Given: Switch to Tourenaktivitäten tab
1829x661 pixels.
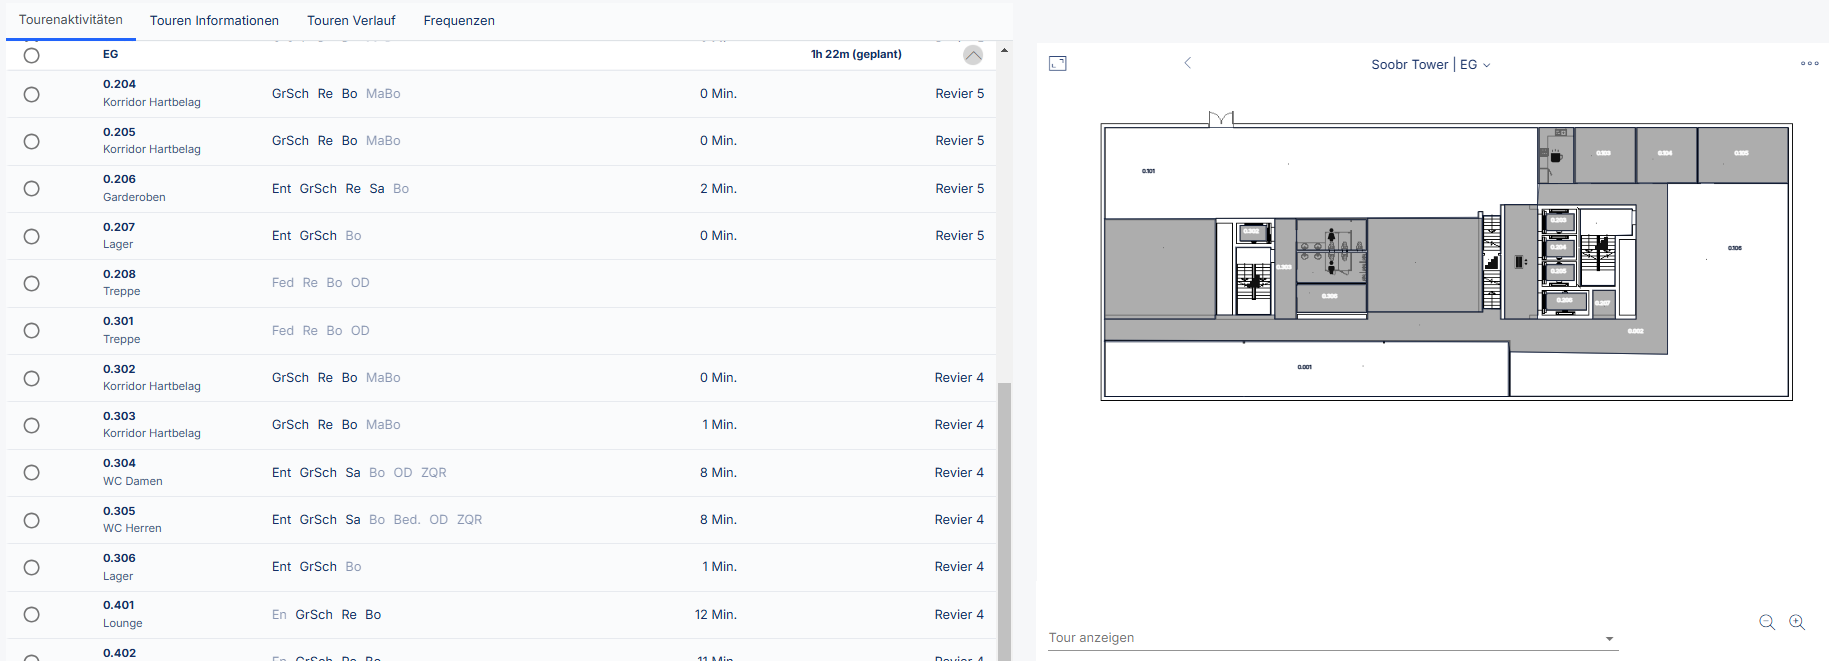Looking at the screenshot, I should [x=71, y=20].
